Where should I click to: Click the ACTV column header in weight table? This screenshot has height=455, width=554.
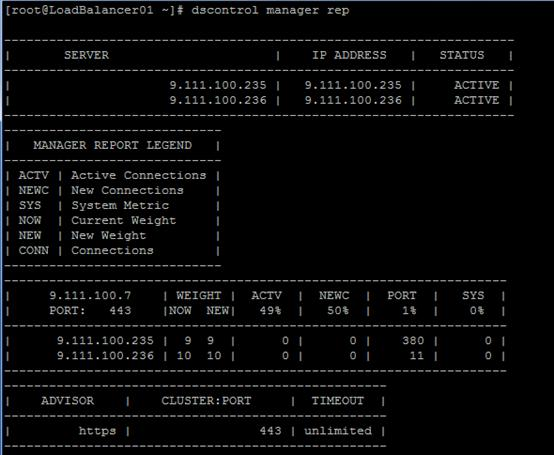click(266, 295)
